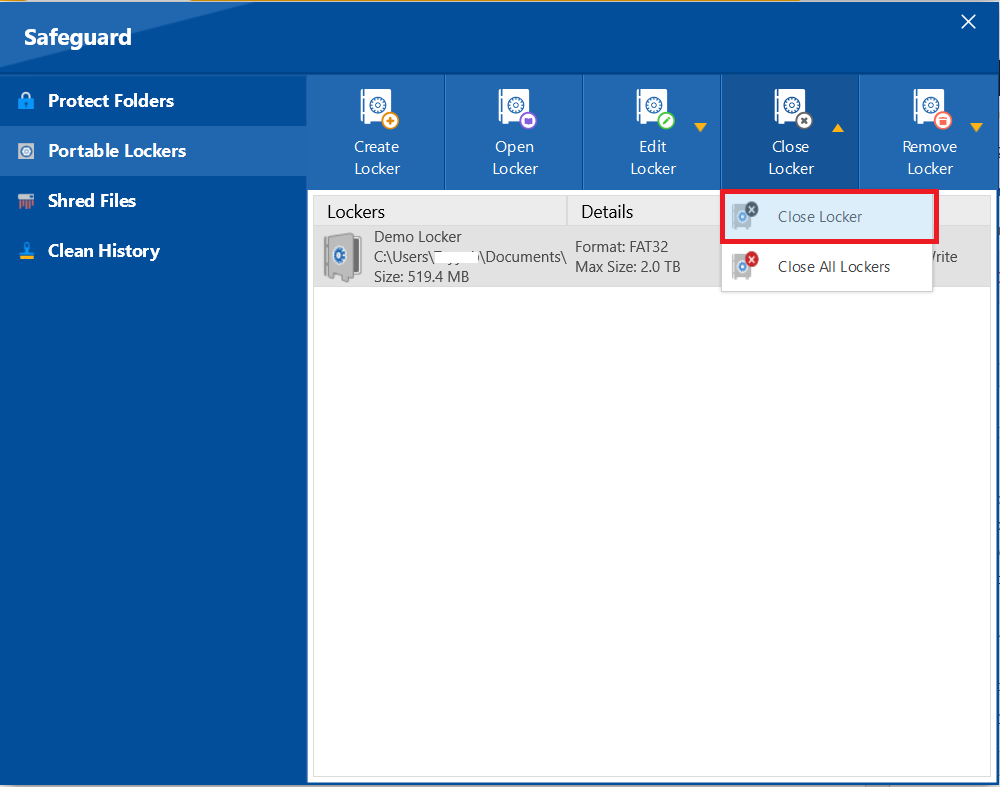The width and height of the screenshot is (1000, 787).
Task: Click the Open Locker toolbar icon
Action: (x=517, y=108)
